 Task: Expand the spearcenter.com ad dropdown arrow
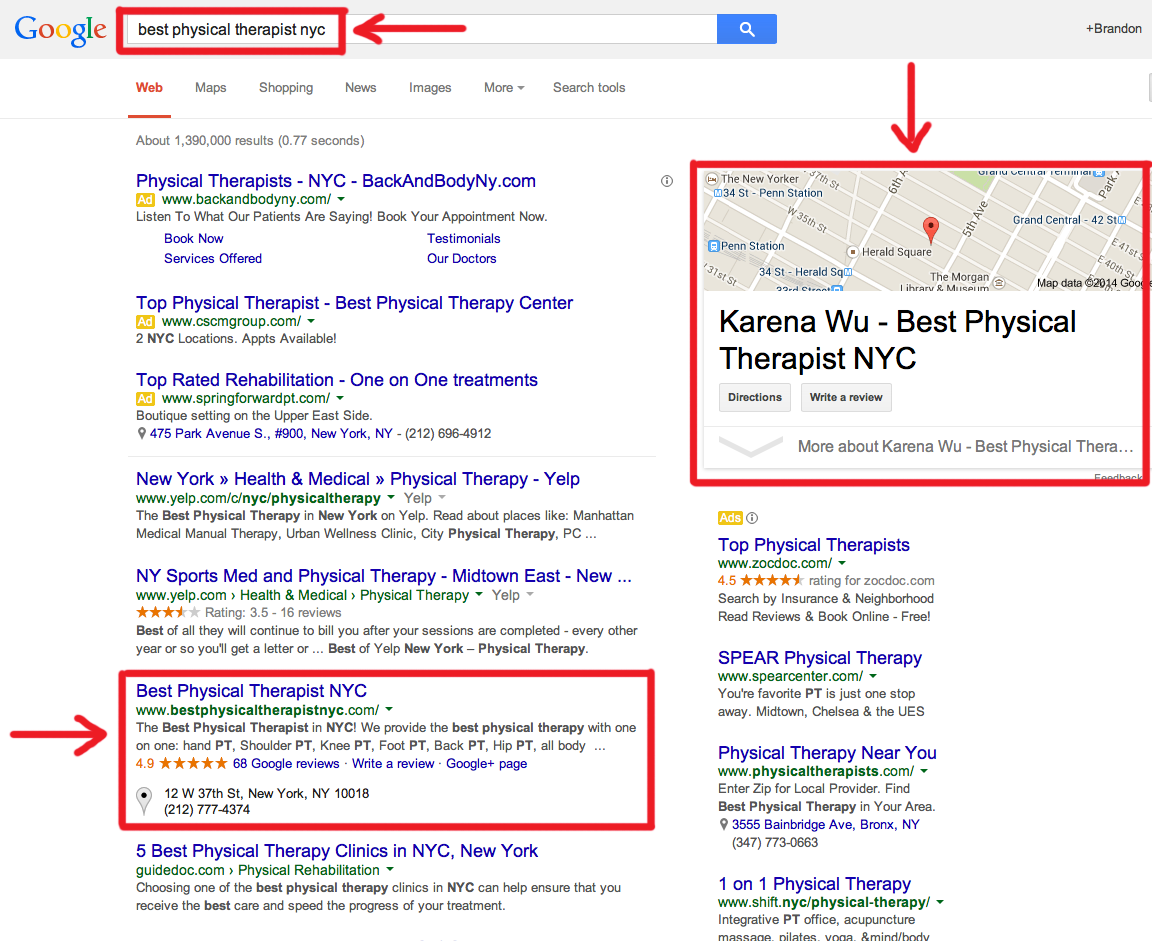(x=873, y=676)
